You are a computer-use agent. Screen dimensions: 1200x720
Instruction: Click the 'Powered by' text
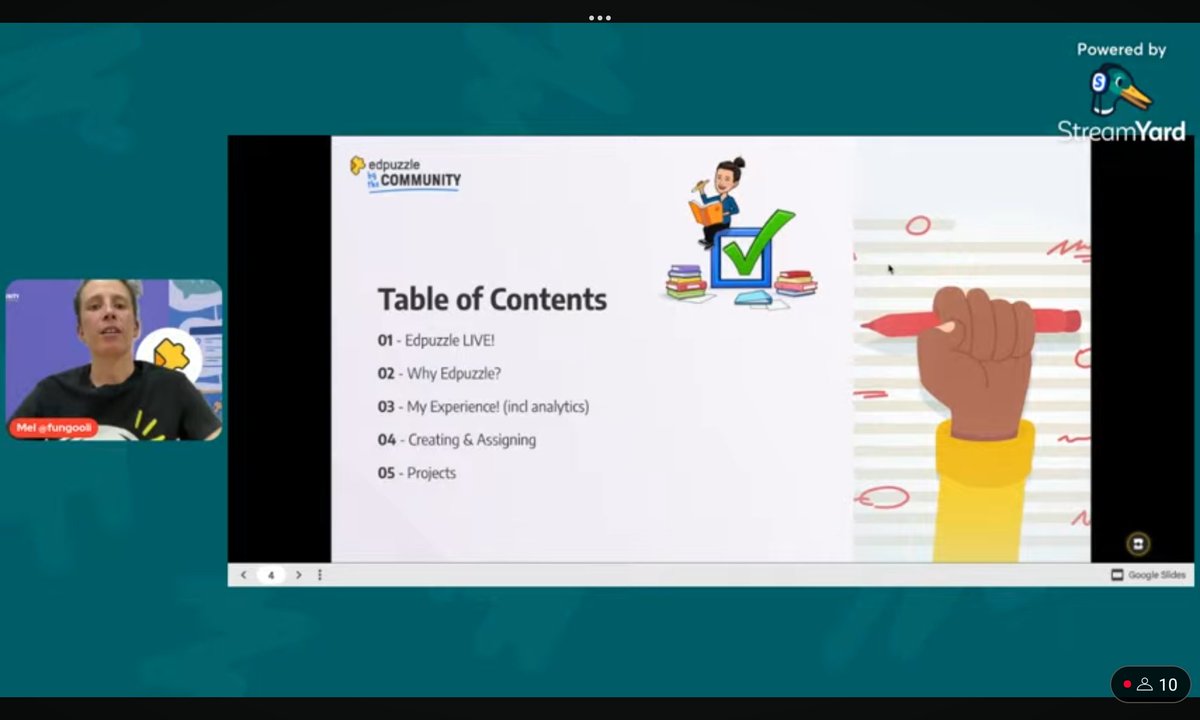click(x=1121, y=49)
